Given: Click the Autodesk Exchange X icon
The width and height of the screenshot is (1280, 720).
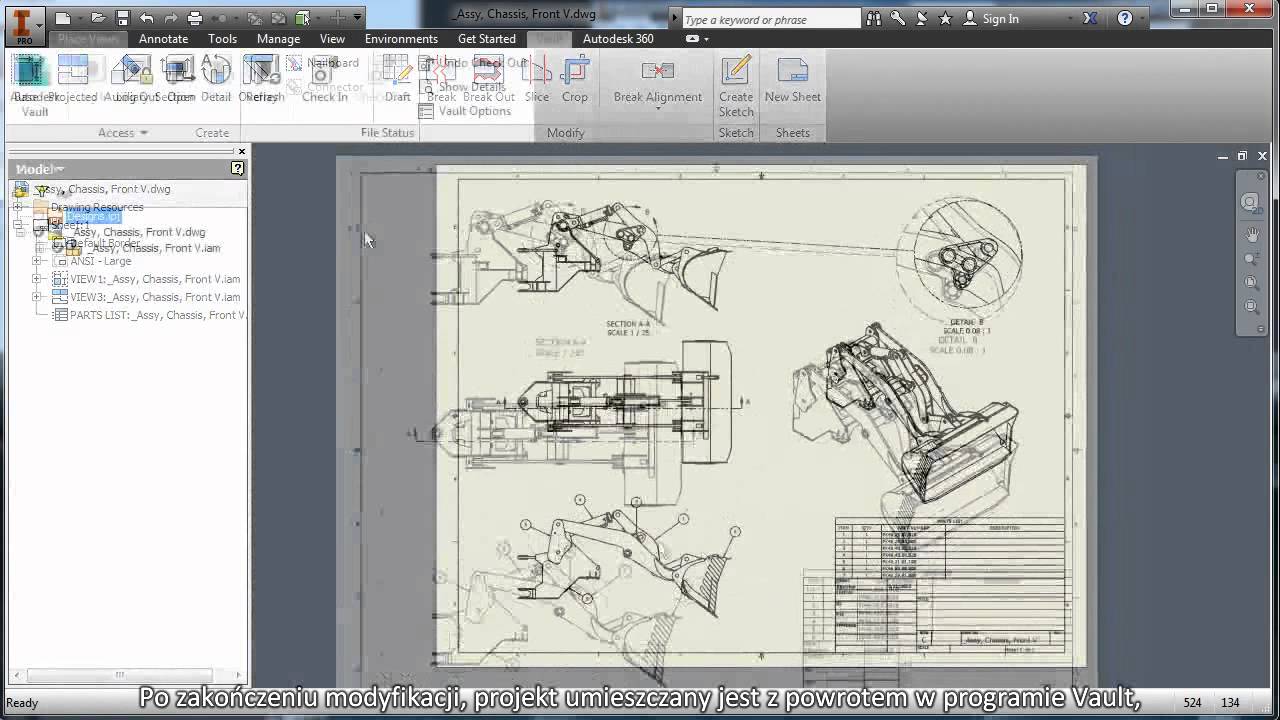Looking at the screenshot, I should [1090, 18].
